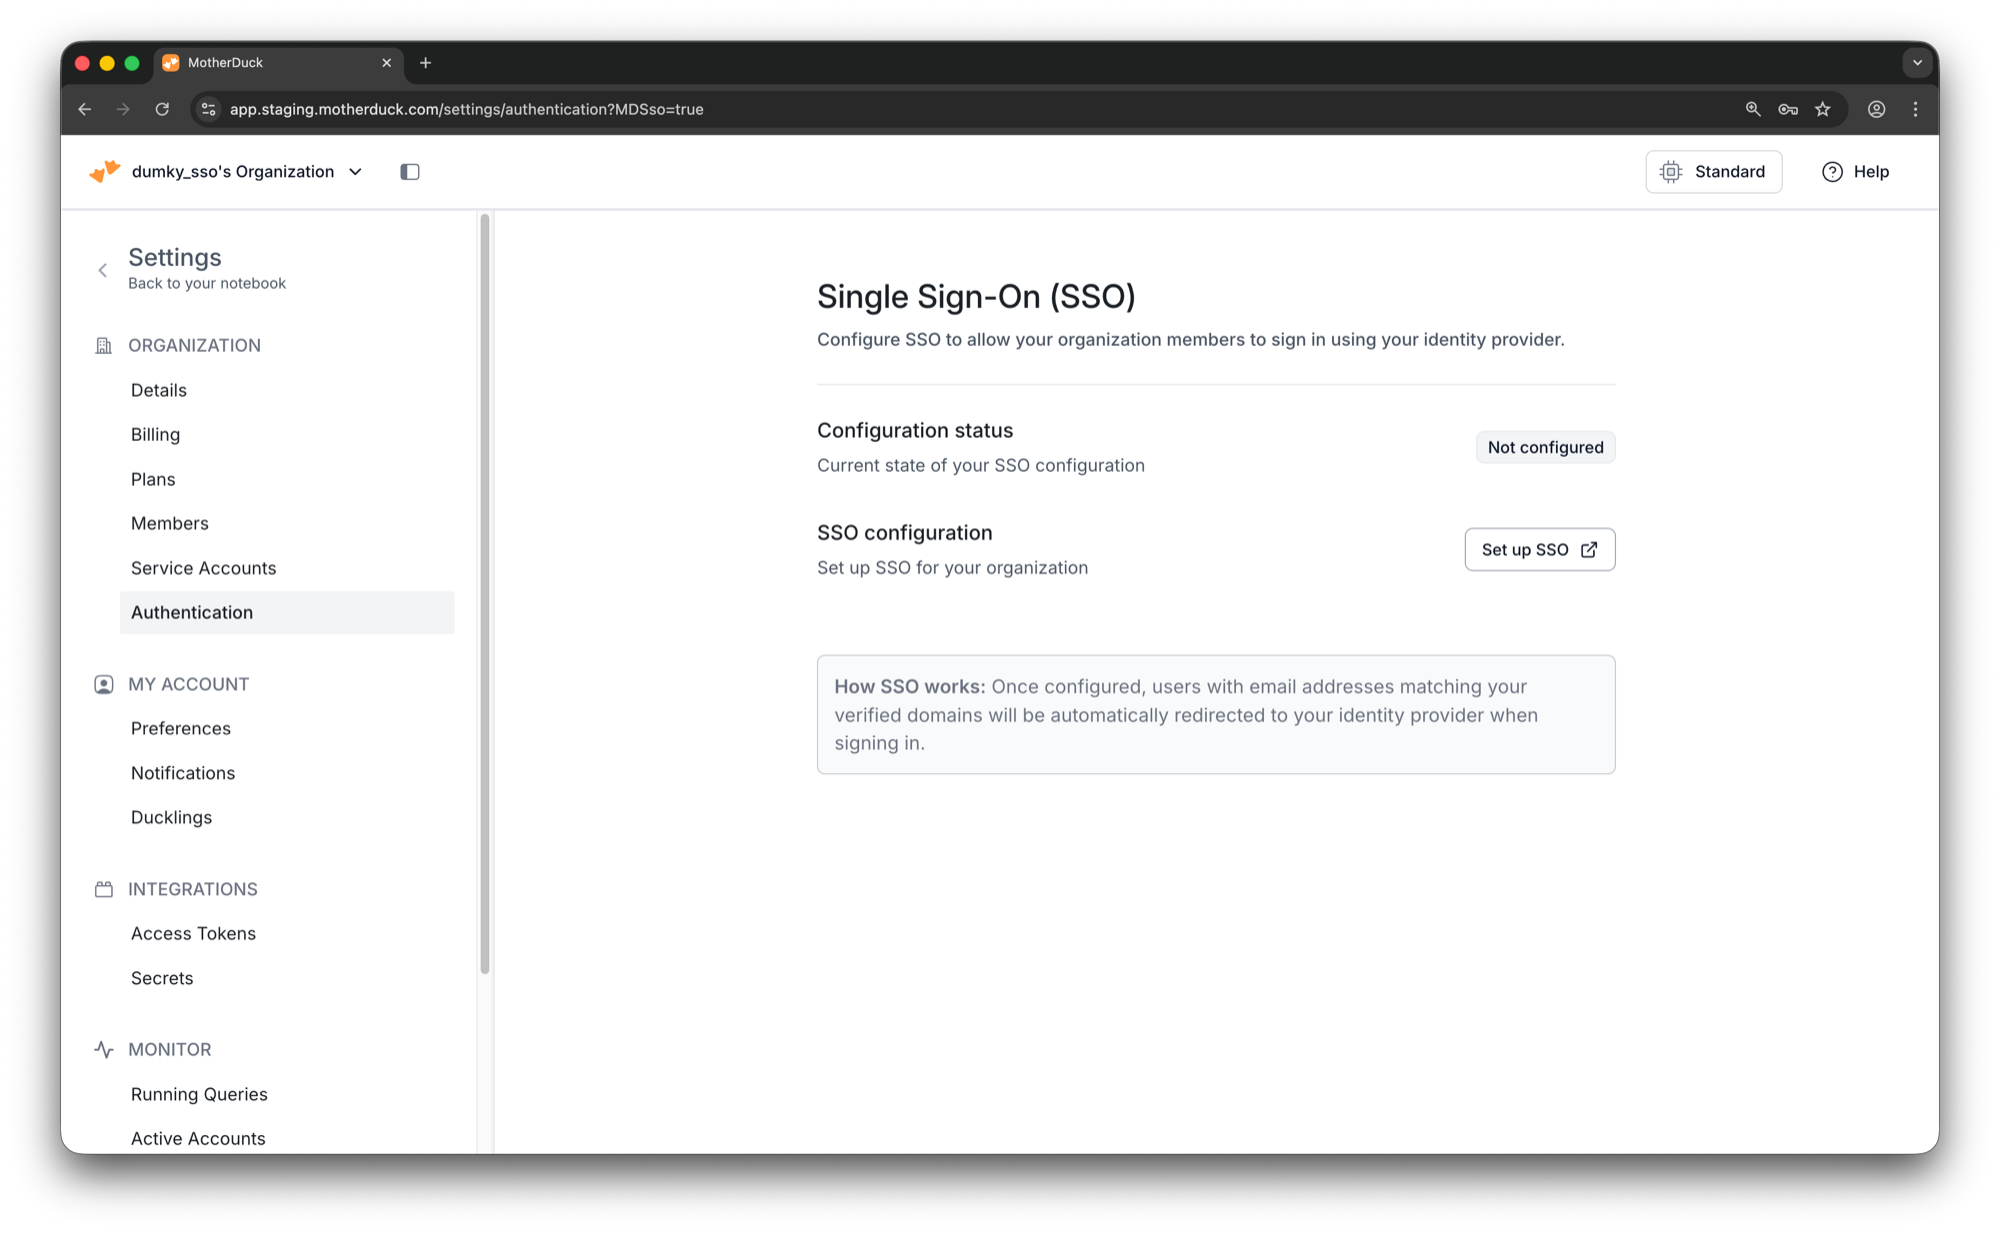Screen dimensions: 2000x1234
Task: Open Back to your notebook link
Action: coord(207,283)
